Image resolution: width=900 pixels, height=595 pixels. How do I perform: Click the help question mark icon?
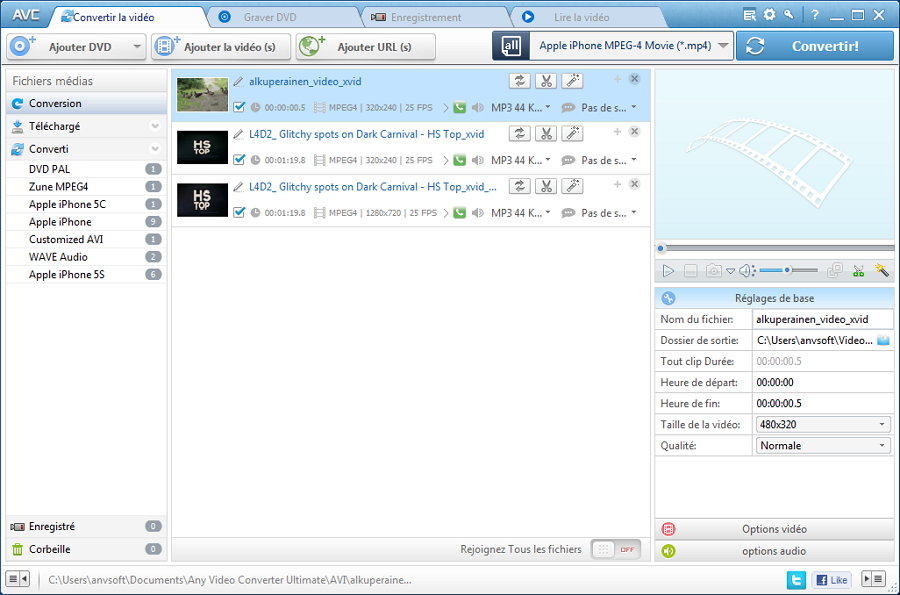[814, 15]
